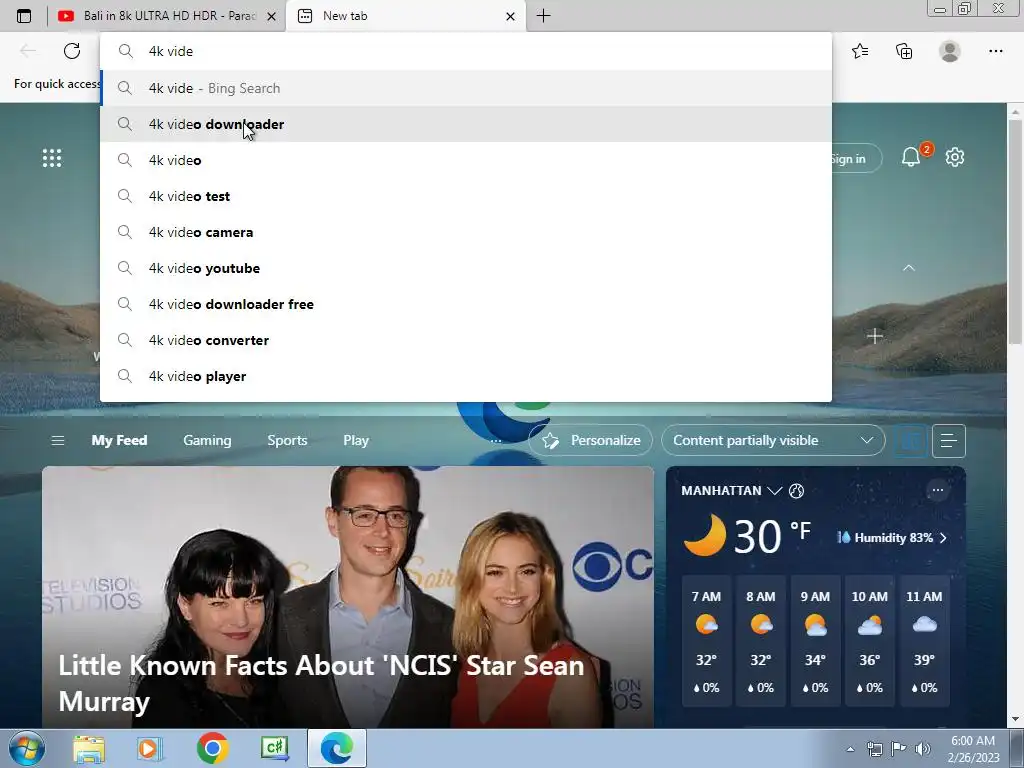1024x768 pixels.
Task: Open the C# application taskbar icon
Action: pos(274,748)
